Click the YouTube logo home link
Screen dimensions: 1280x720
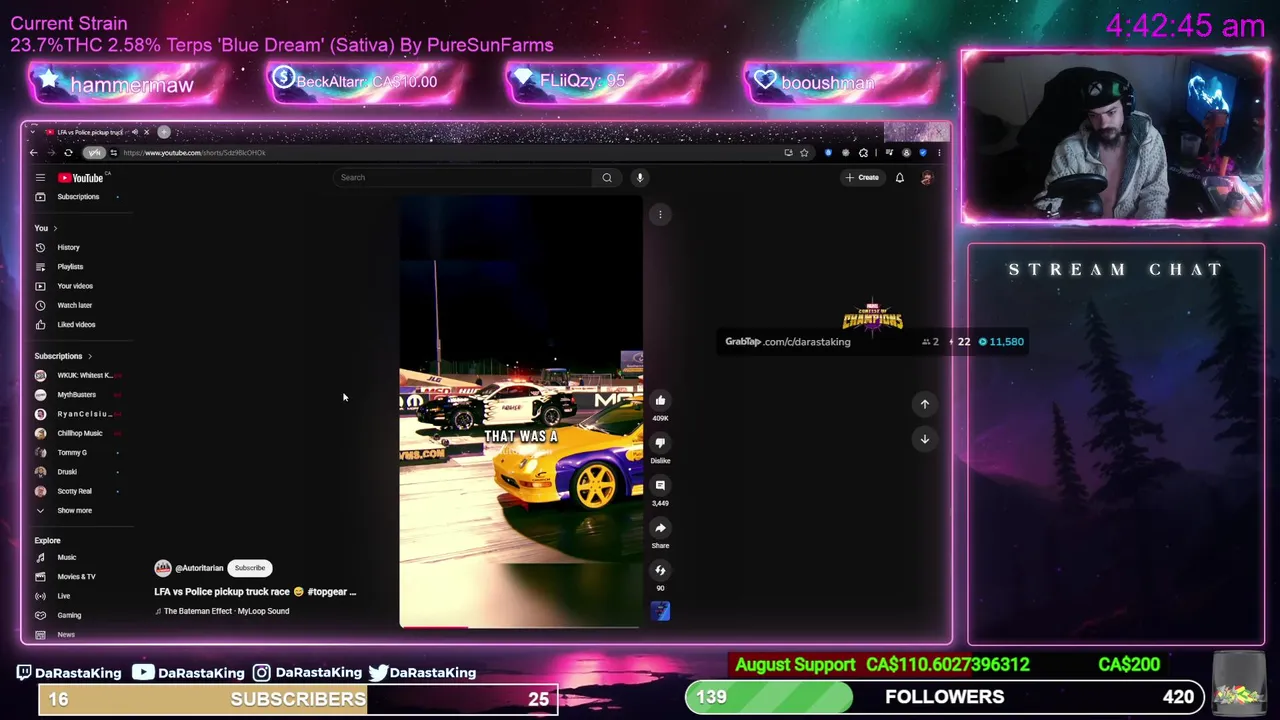coord(82,178)
